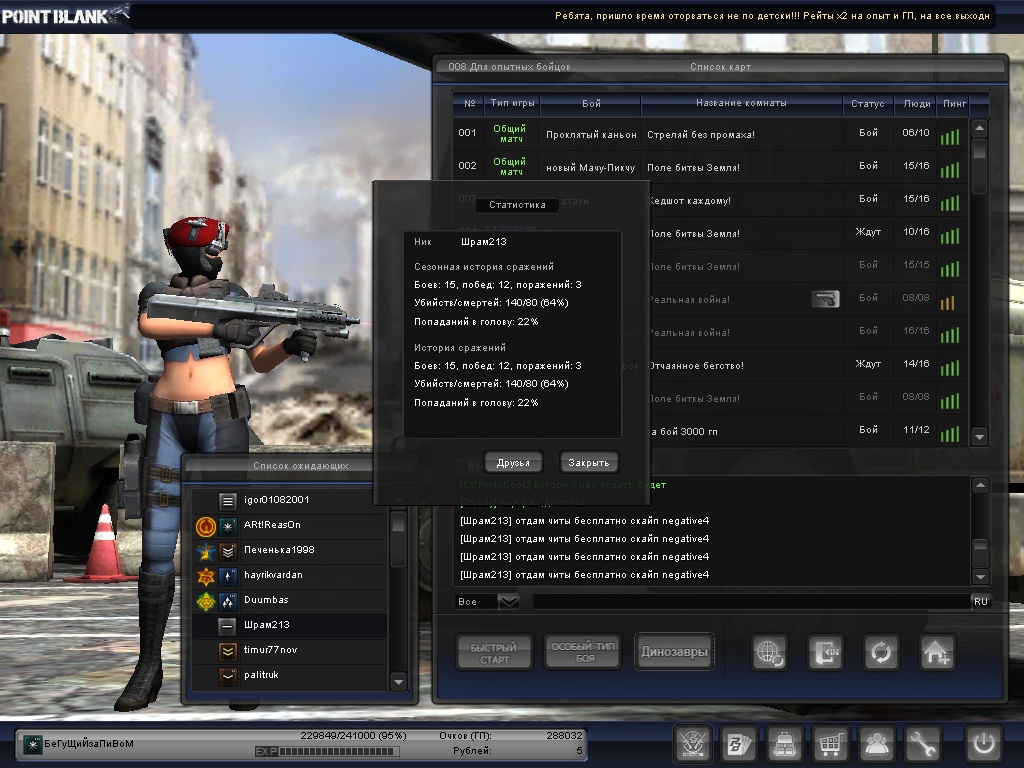Click the circular arrows refresh icon
1024x768 pixels.
click(881, 652)
